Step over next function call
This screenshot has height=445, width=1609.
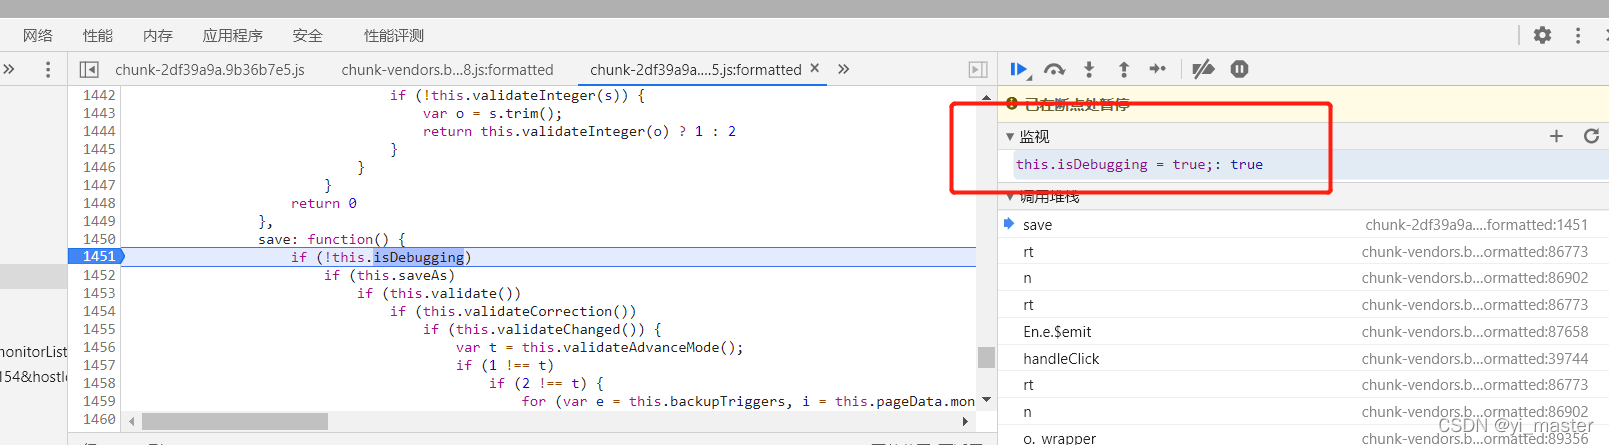click(x=1054, y=69)
